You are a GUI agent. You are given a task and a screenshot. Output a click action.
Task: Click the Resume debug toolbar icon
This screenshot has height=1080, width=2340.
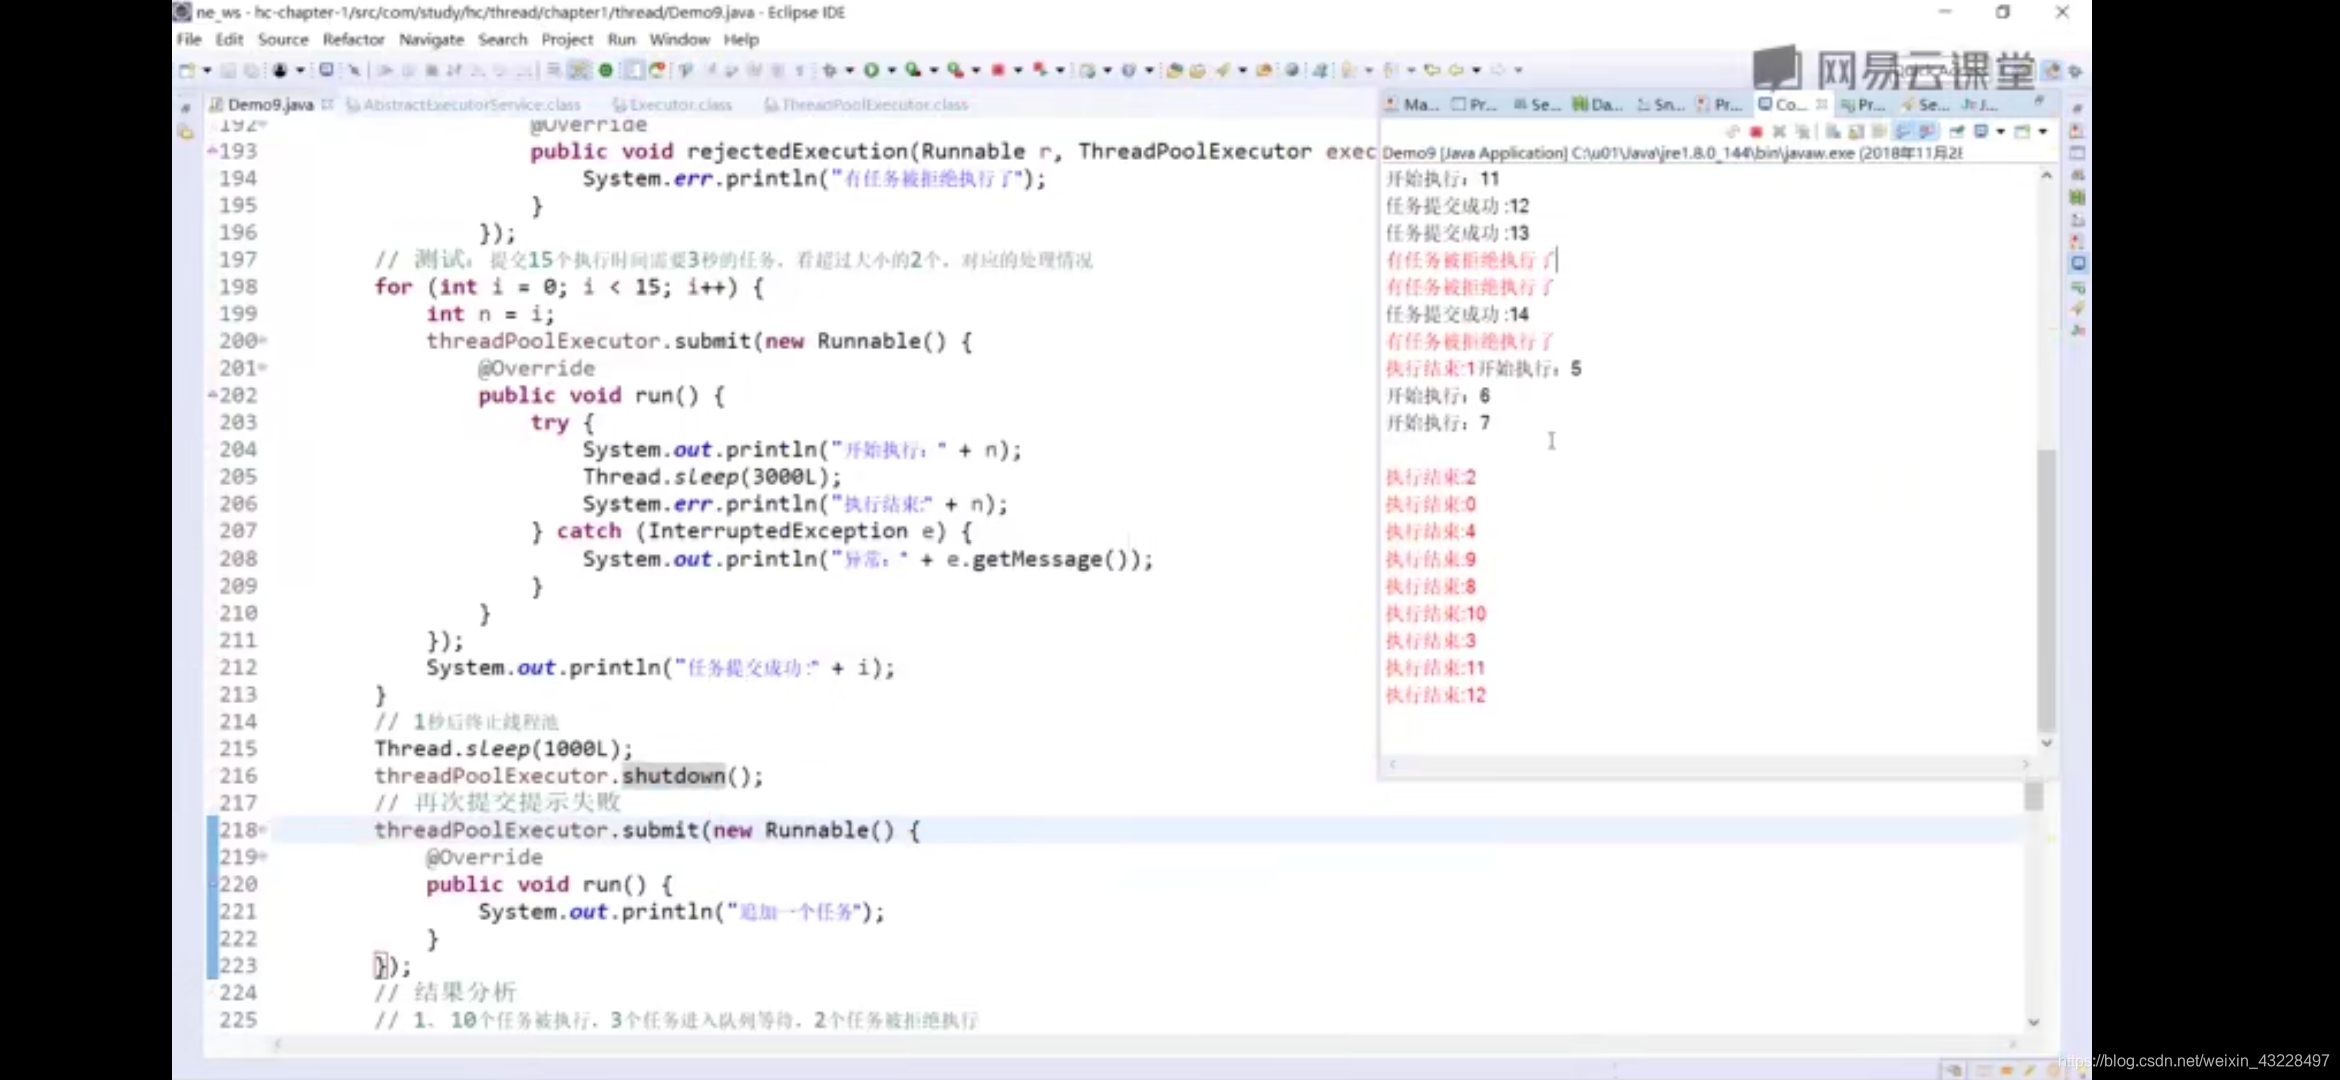click(385, 70)
